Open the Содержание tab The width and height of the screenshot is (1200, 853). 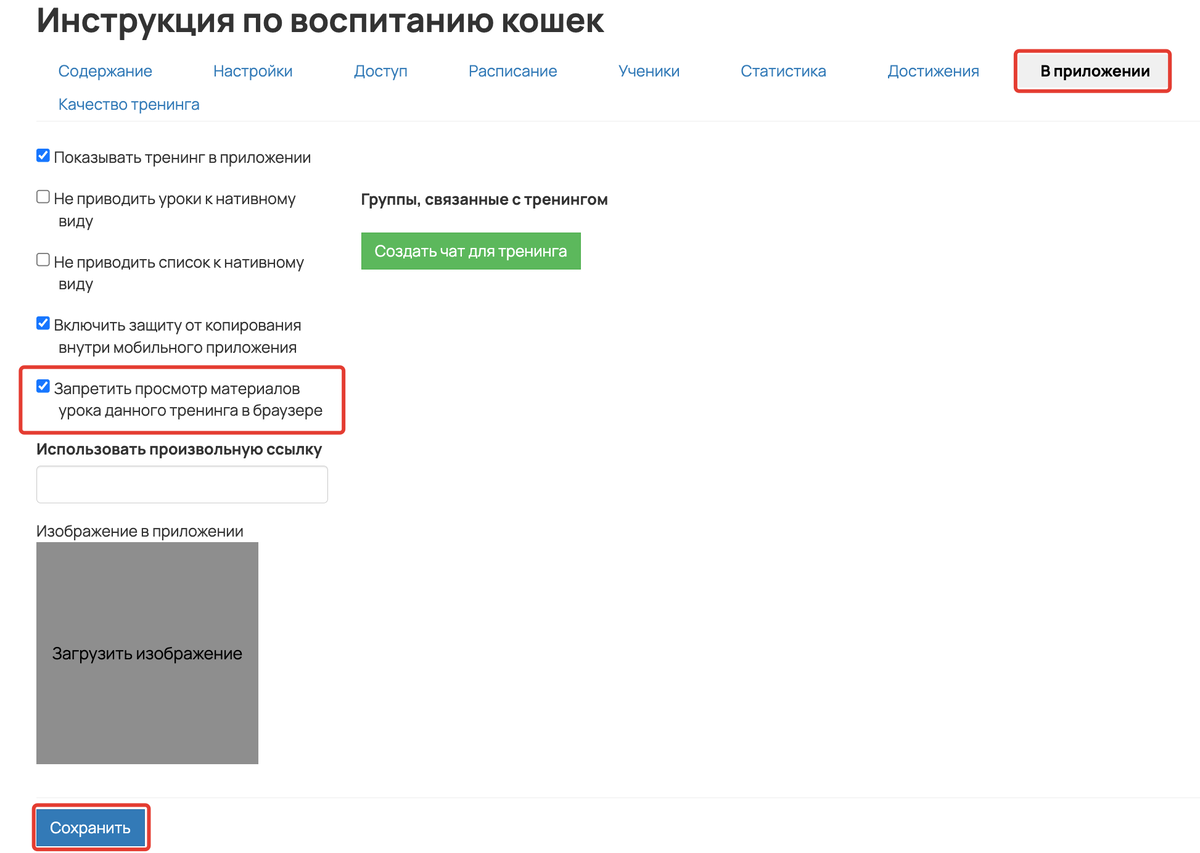point(105,71)
